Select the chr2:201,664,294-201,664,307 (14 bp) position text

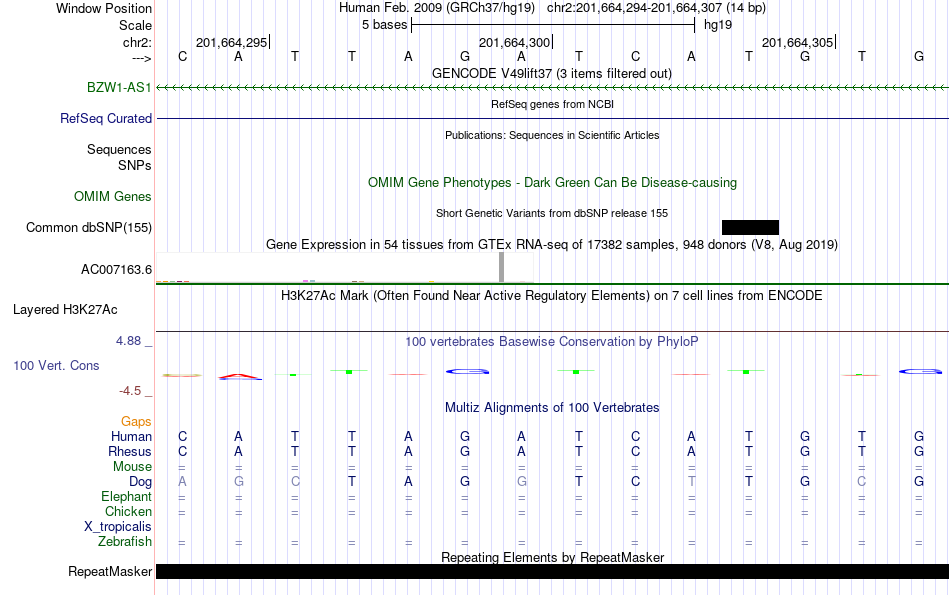point(656,8)
